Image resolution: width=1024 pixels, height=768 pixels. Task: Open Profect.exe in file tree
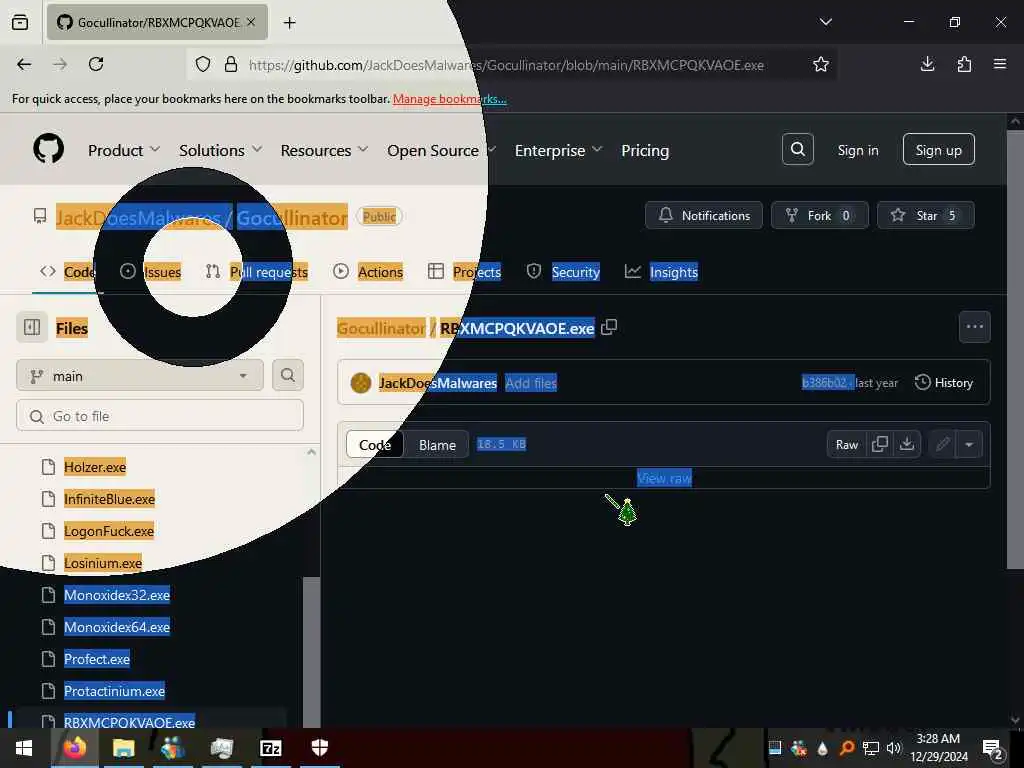click(97, 659)
